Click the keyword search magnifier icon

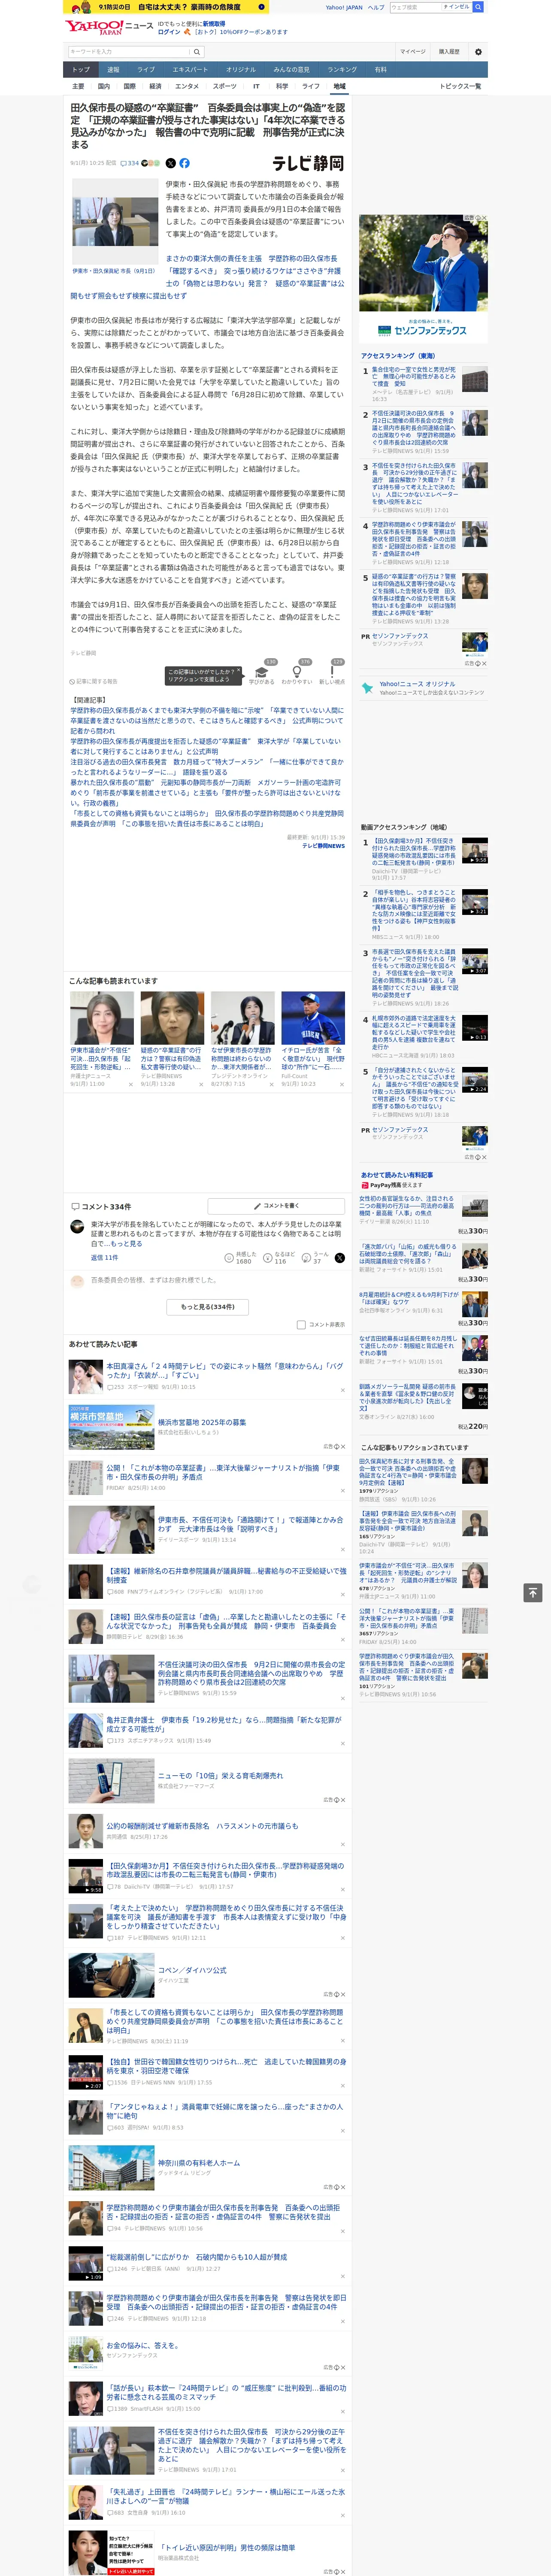[198, 51]
